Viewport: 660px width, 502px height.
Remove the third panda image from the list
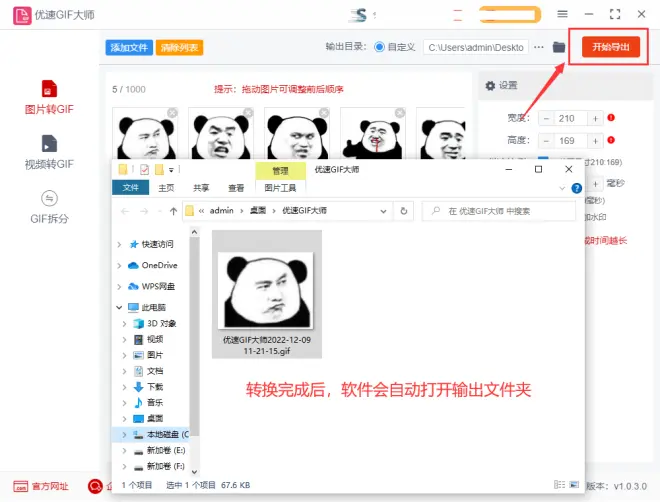pyautogui.click(x=324, y=113)
